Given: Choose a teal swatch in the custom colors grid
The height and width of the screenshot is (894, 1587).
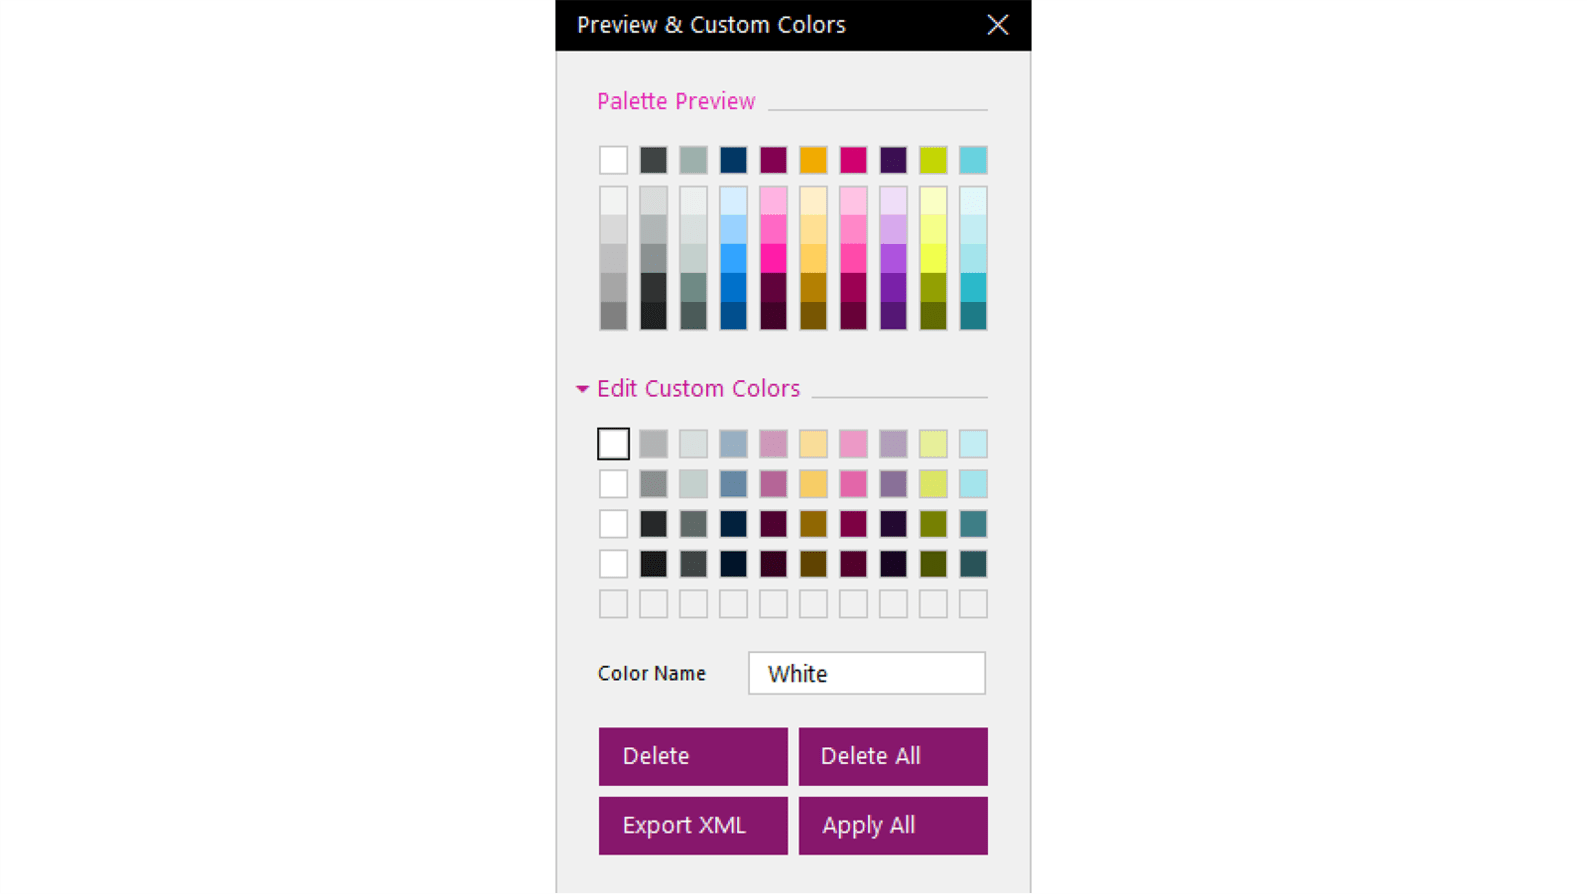Looking at the screenshot, I should [972, 523].
